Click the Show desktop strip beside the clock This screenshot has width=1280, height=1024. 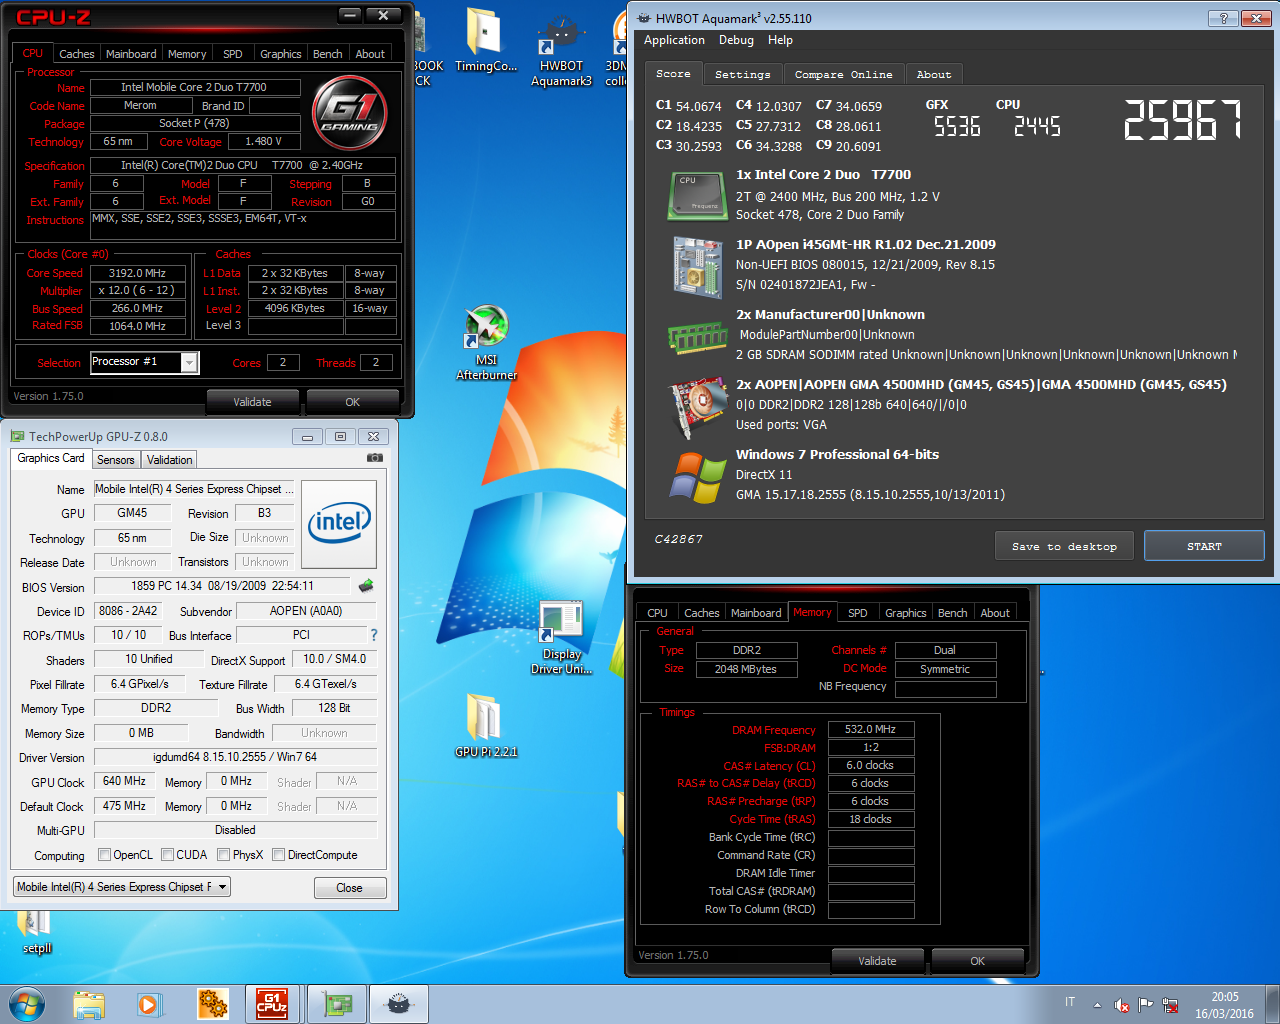[x=1272, y=1004]
